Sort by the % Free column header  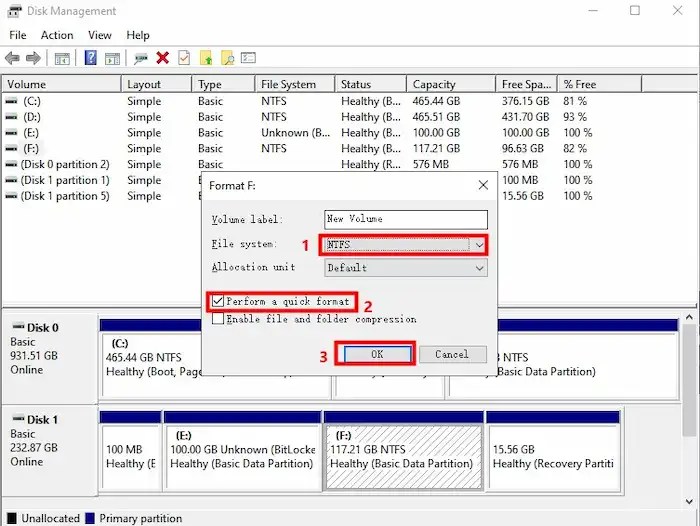[x=600, y=84]
